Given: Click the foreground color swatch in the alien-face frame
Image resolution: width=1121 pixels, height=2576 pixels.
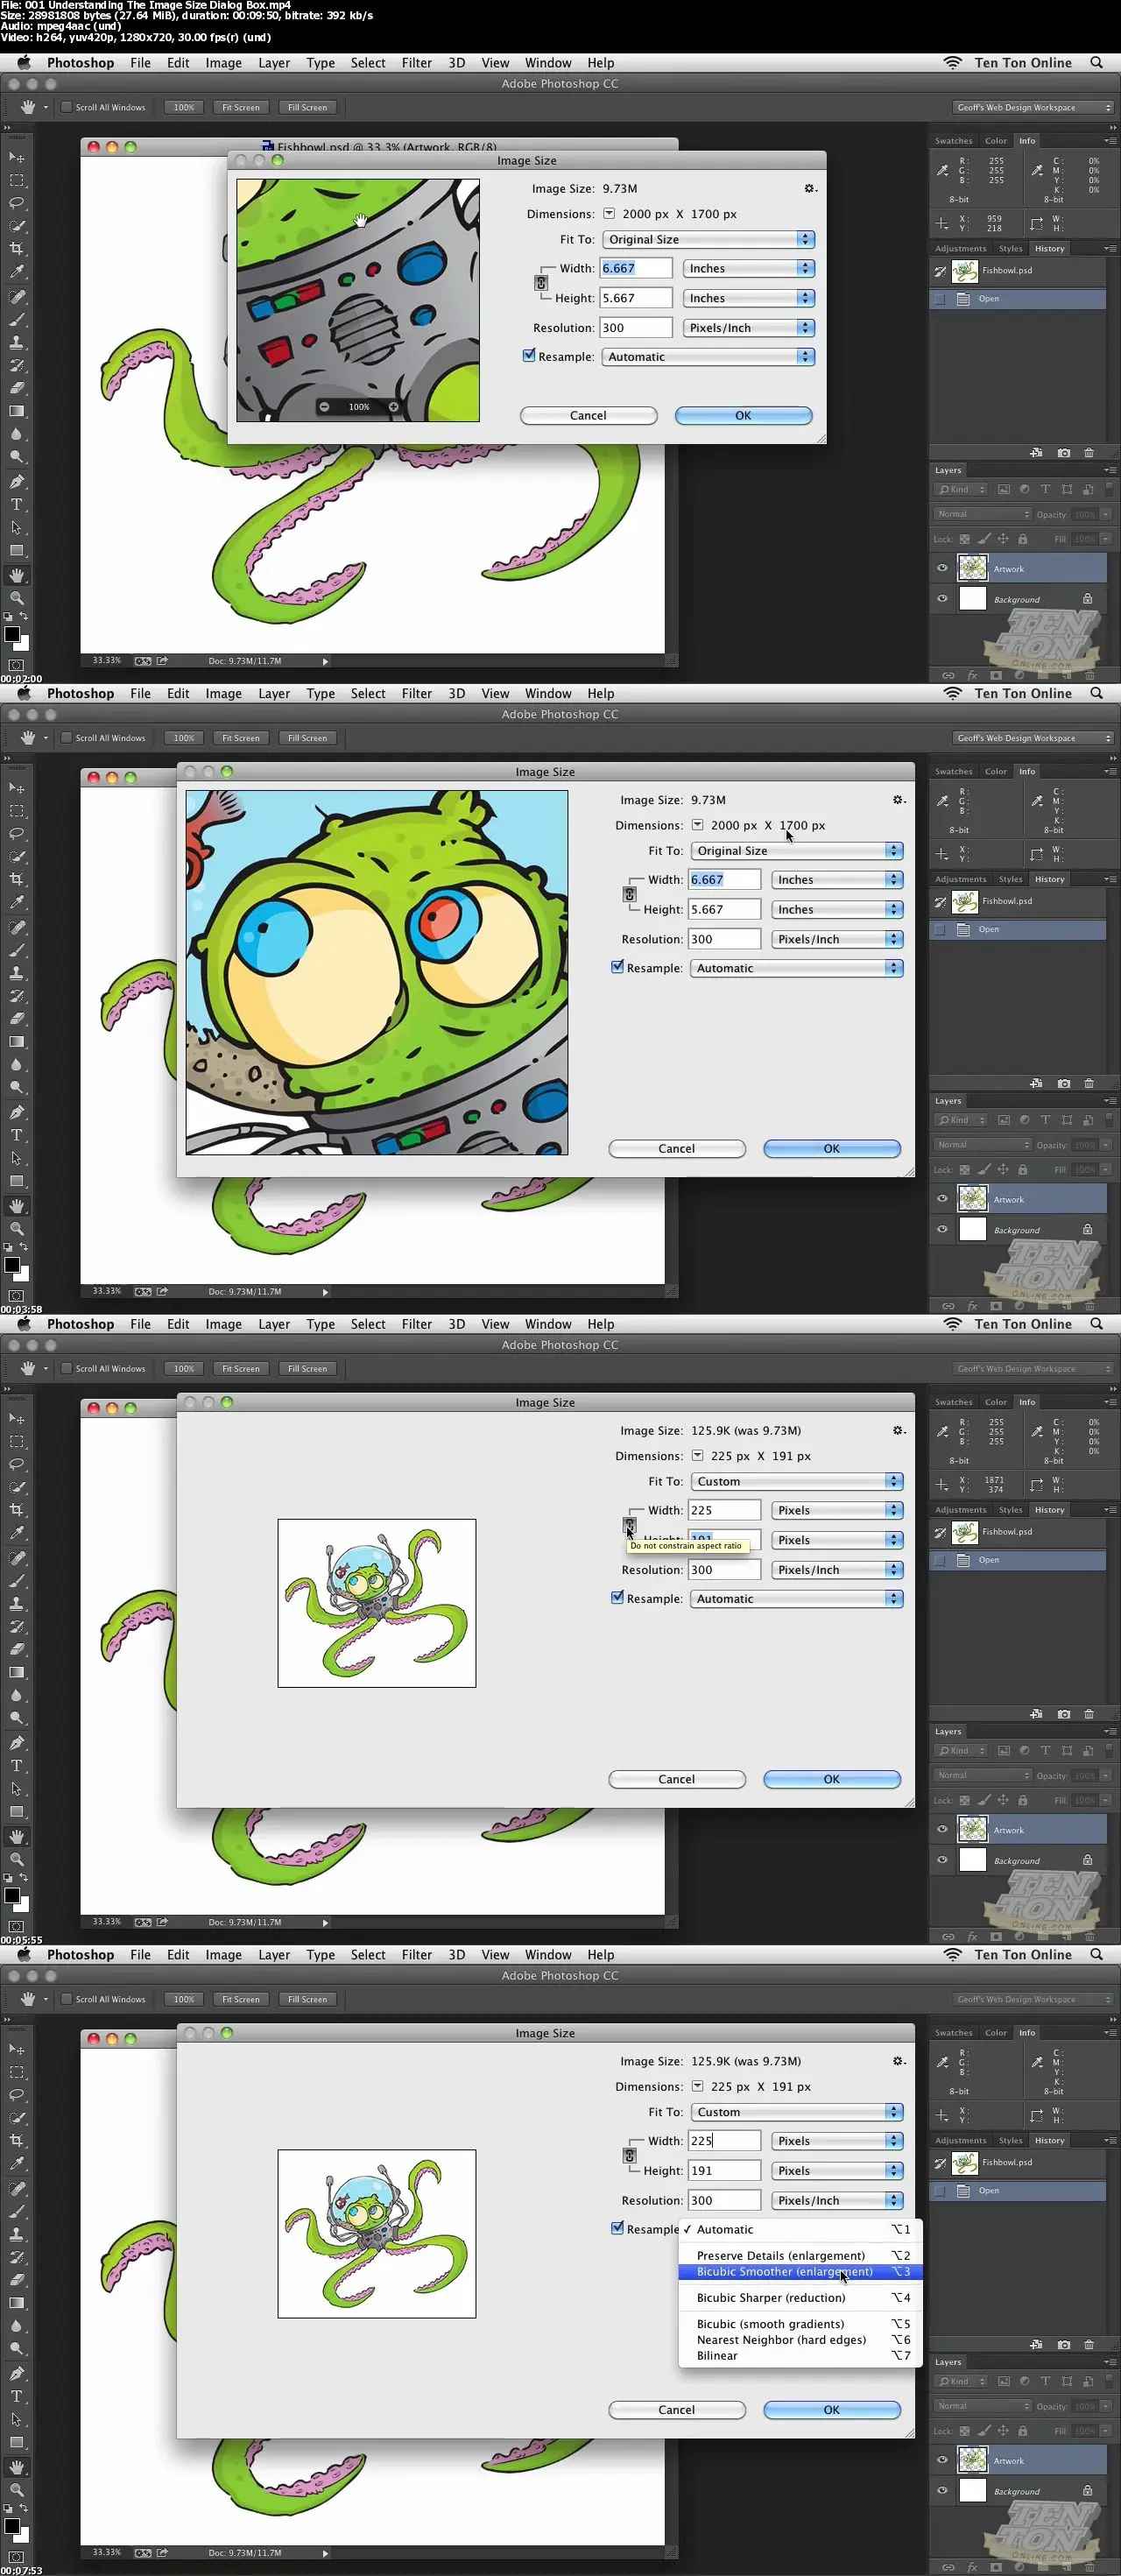Looking at the screenshot, I should pyautogui.click(x=12, y=1265).
